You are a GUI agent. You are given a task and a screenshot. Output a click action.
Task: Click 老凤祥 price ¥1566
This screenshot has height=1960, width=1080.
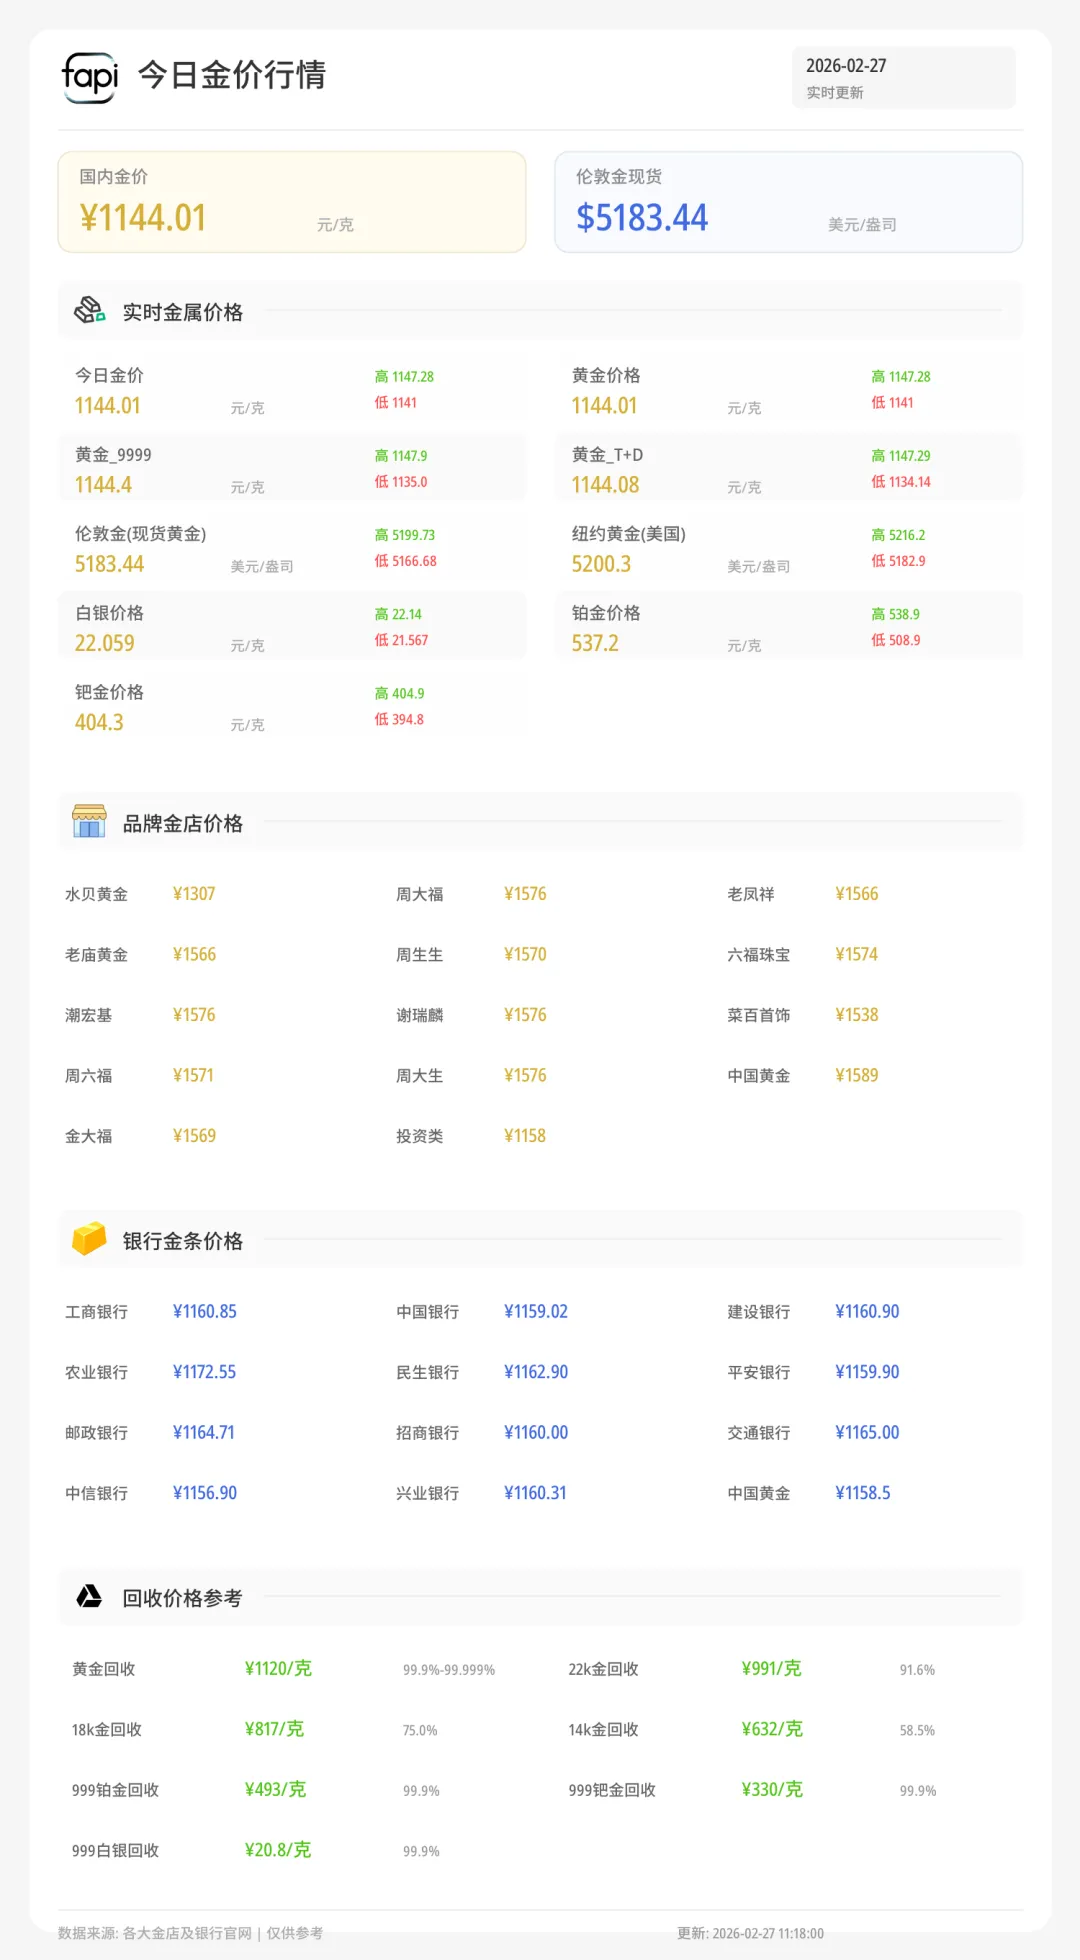[857, 894]
